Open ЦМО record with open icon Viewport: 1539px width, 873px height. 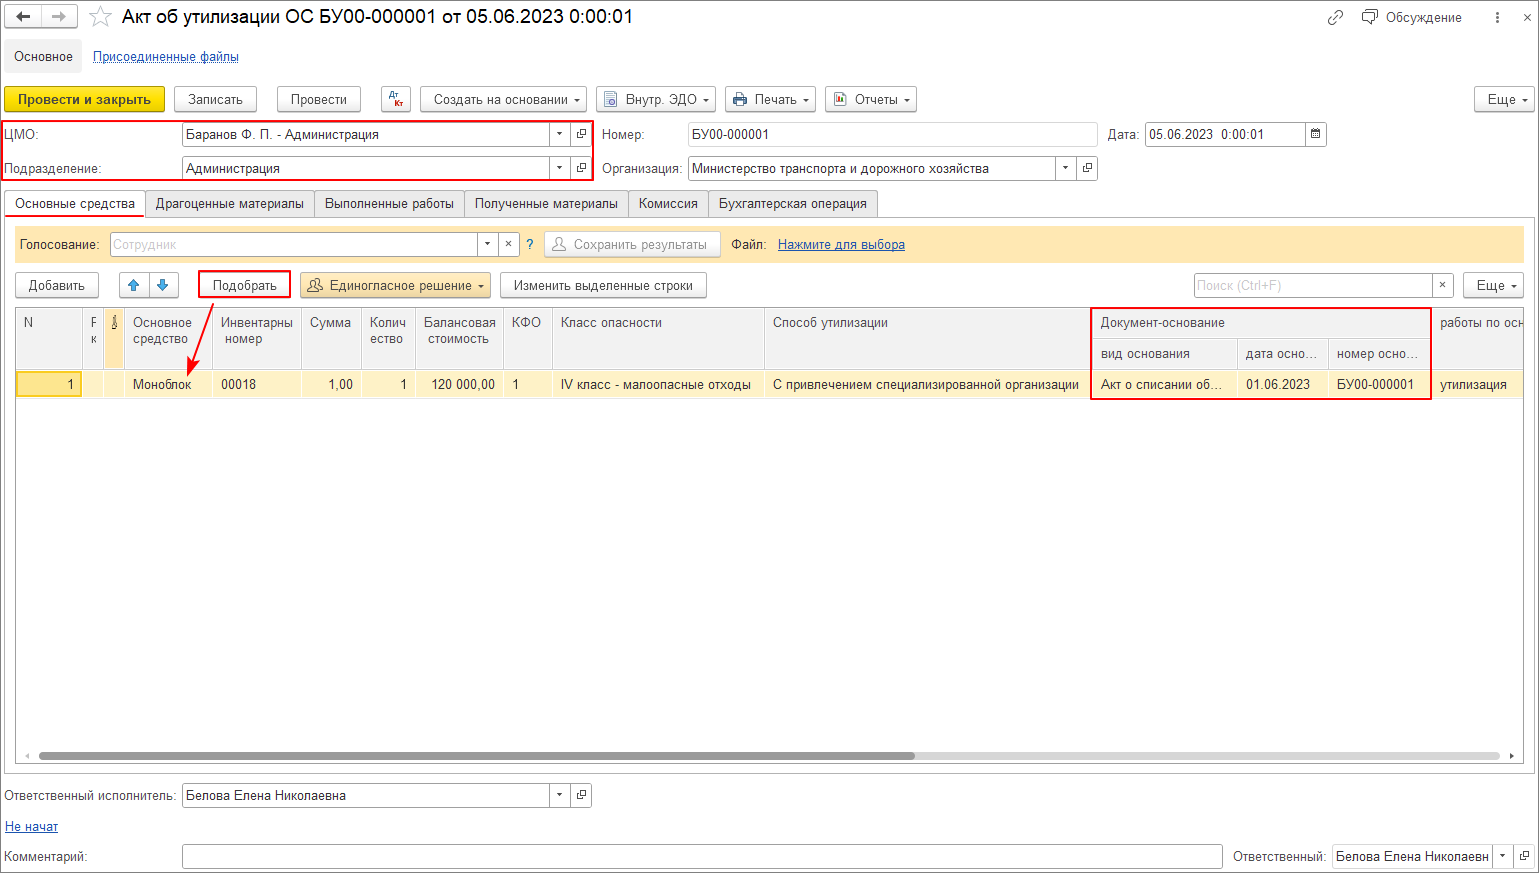tap(581, 134)
